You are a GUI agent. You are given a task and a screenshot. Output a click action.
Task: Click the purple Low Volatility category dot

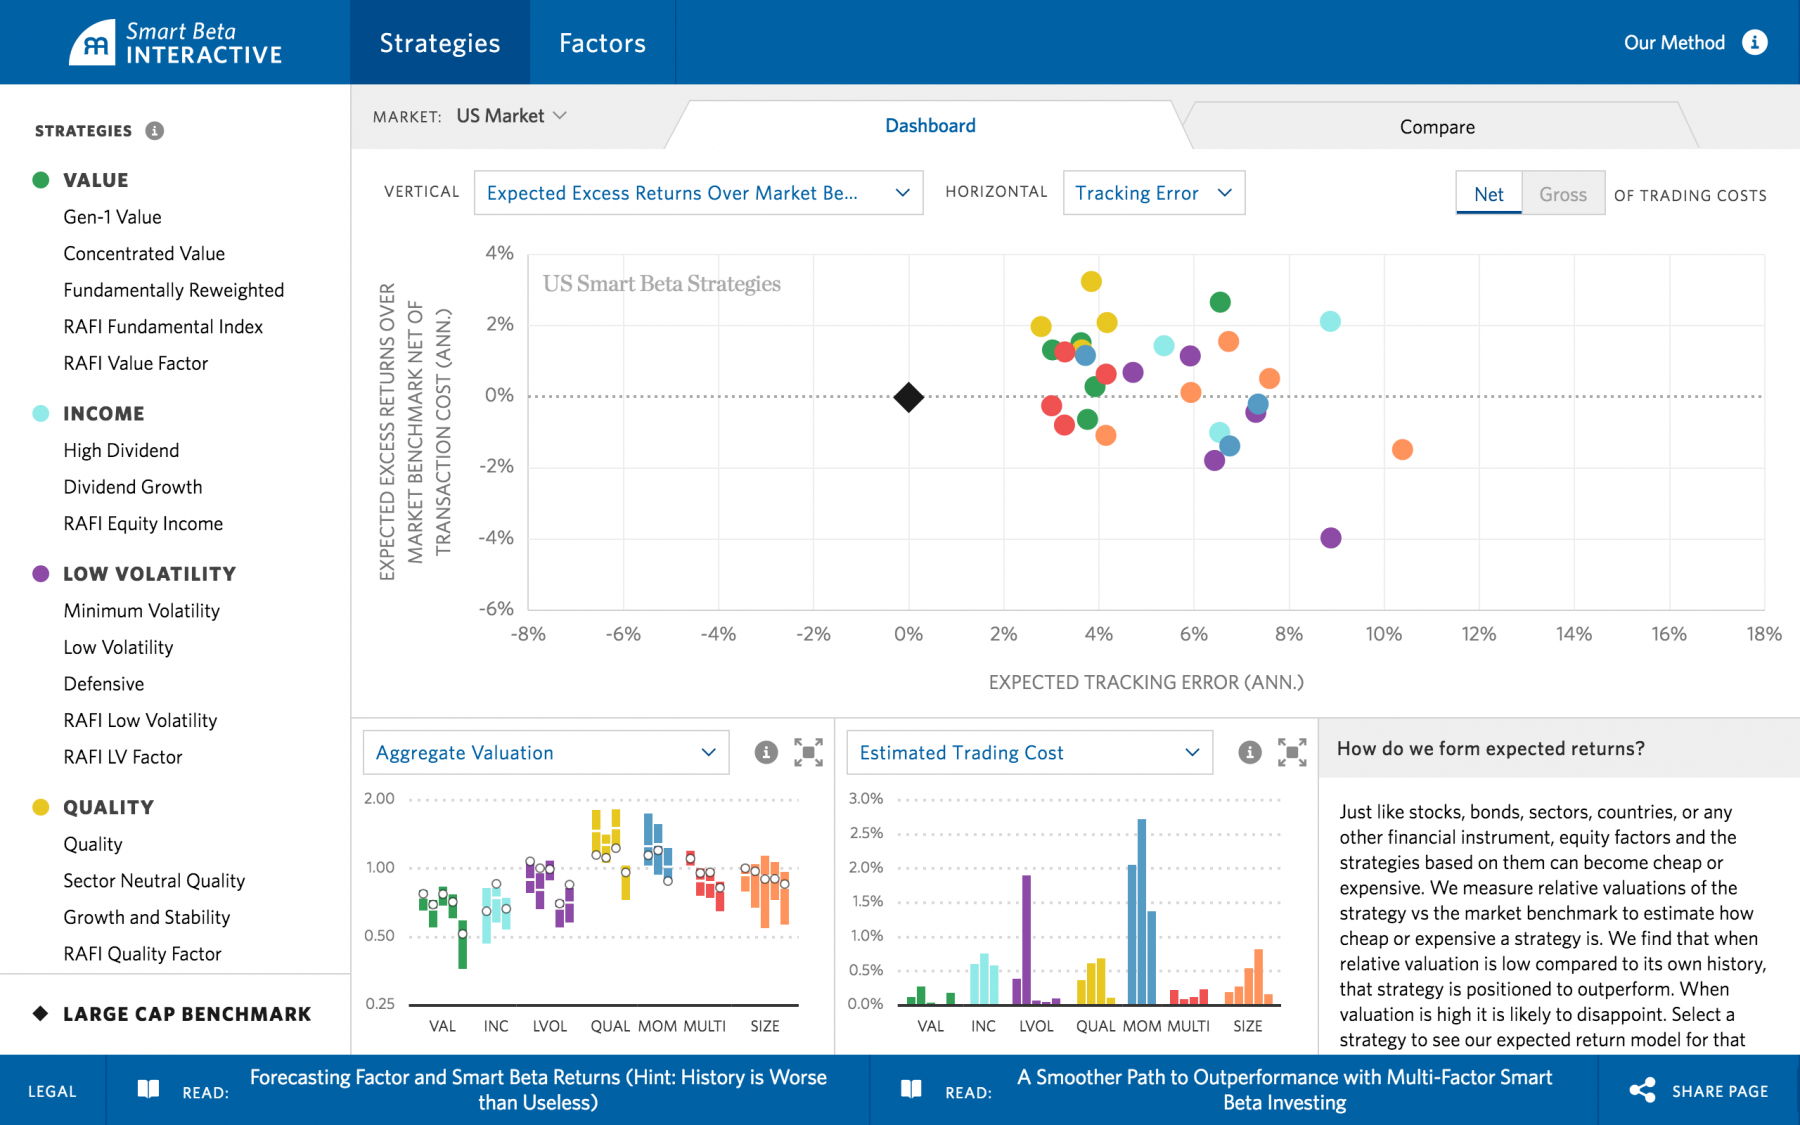click(41, 574)
